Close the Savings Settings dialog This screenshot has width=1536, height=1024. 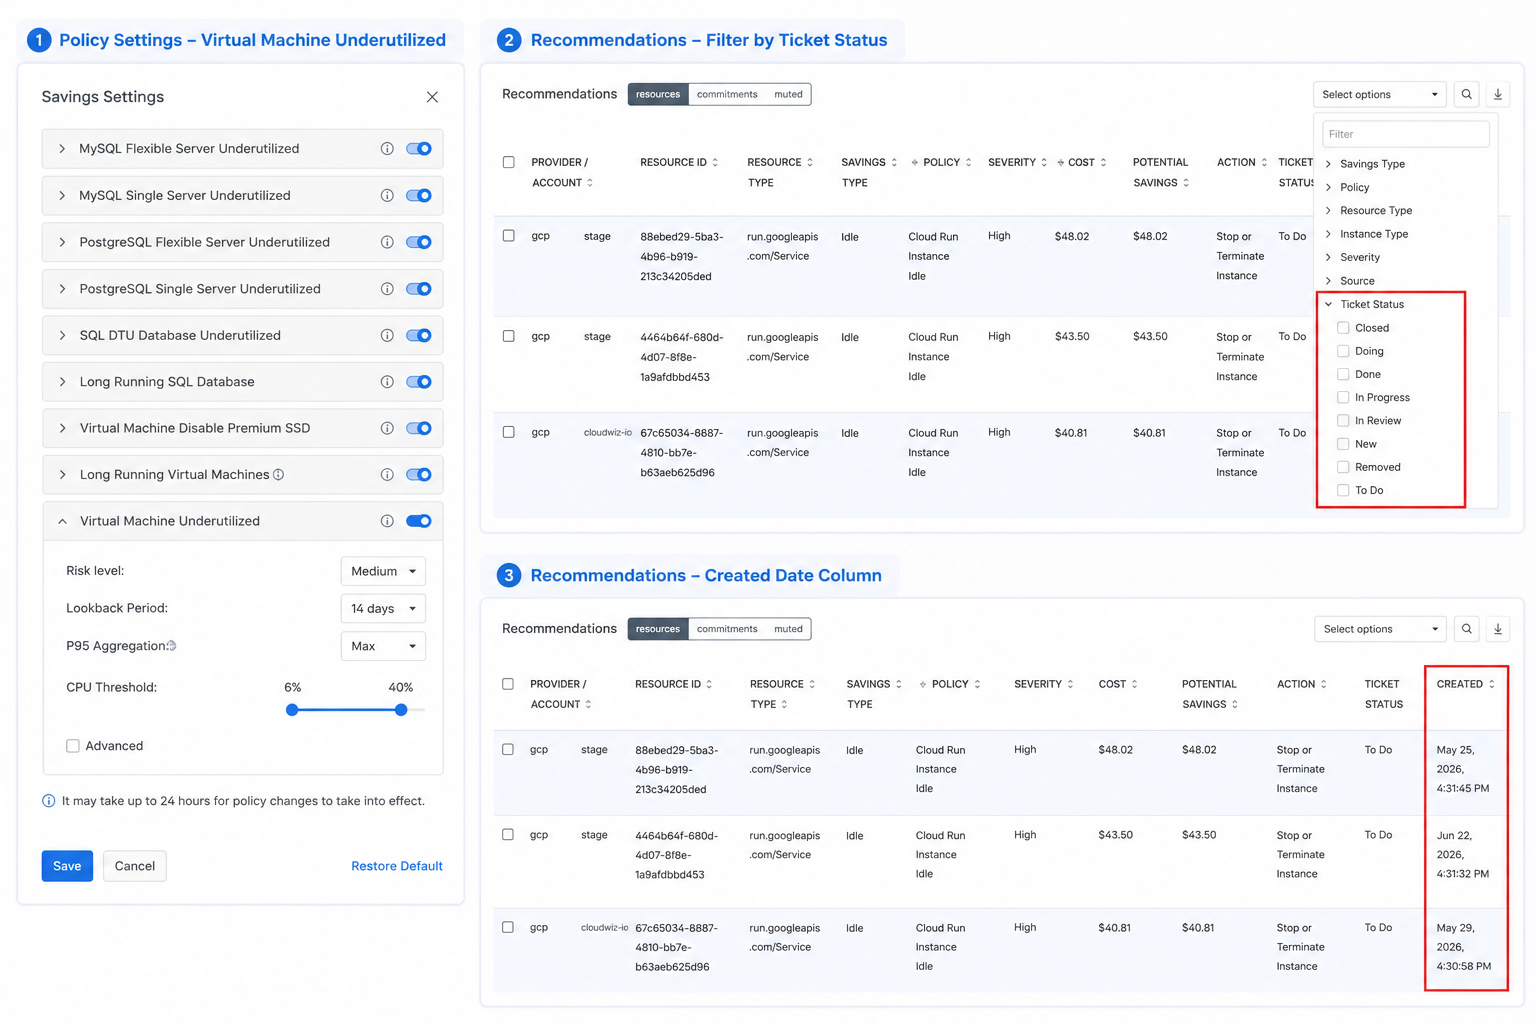432,97
